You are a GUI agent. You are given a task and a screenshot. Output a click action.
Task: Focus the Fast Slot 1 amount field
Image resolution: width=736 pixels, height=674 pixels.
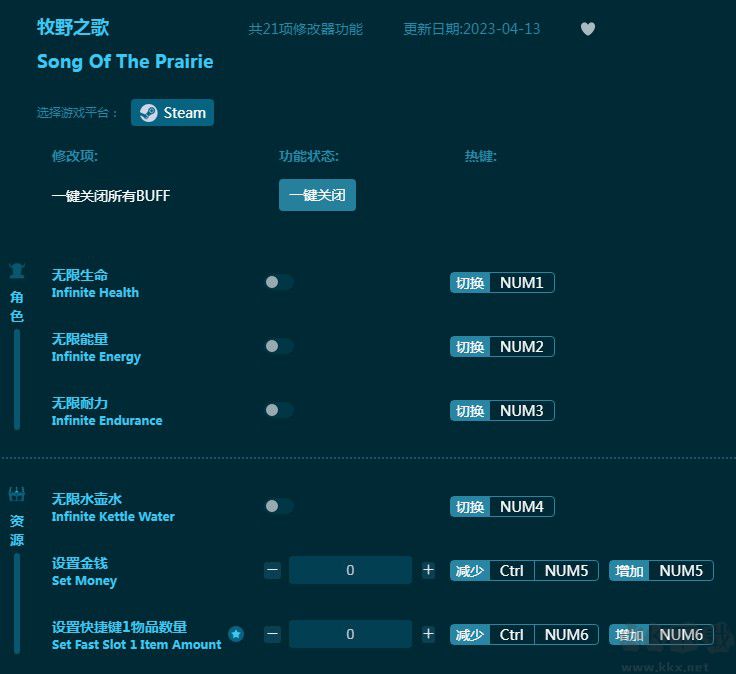[350, 634]
